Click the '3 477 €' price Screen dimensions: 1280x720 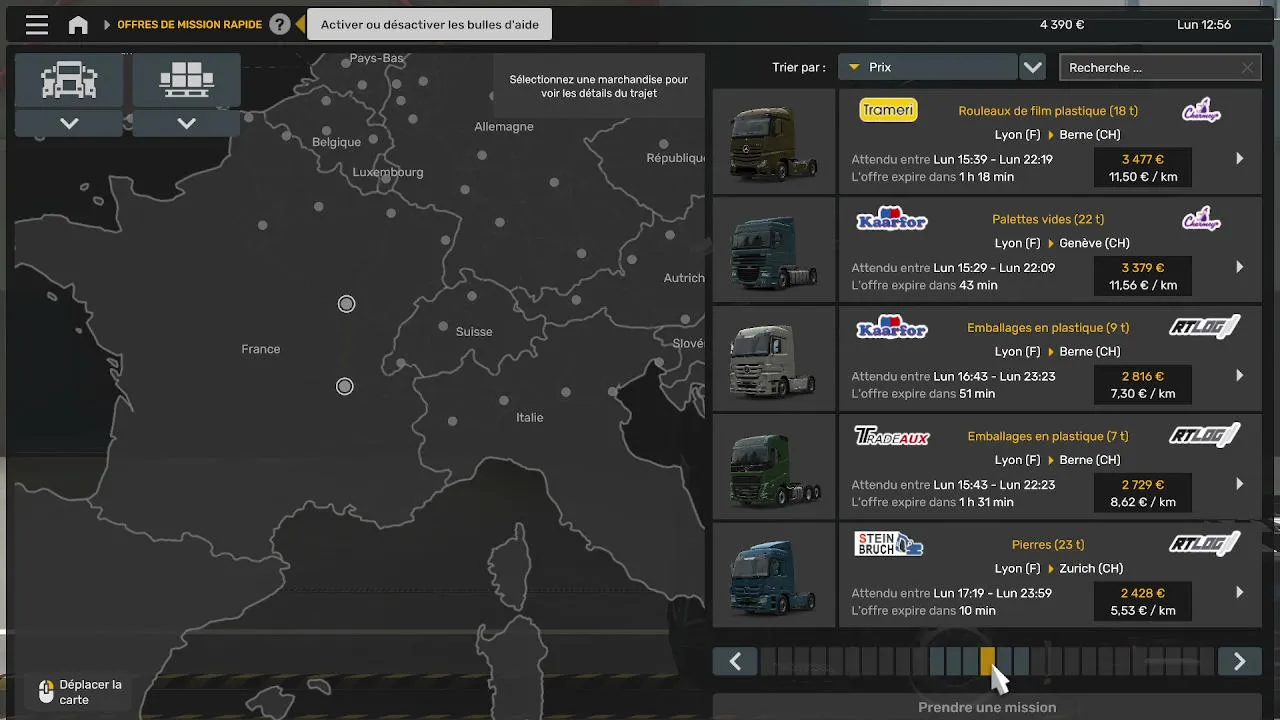pos(1143,159)
